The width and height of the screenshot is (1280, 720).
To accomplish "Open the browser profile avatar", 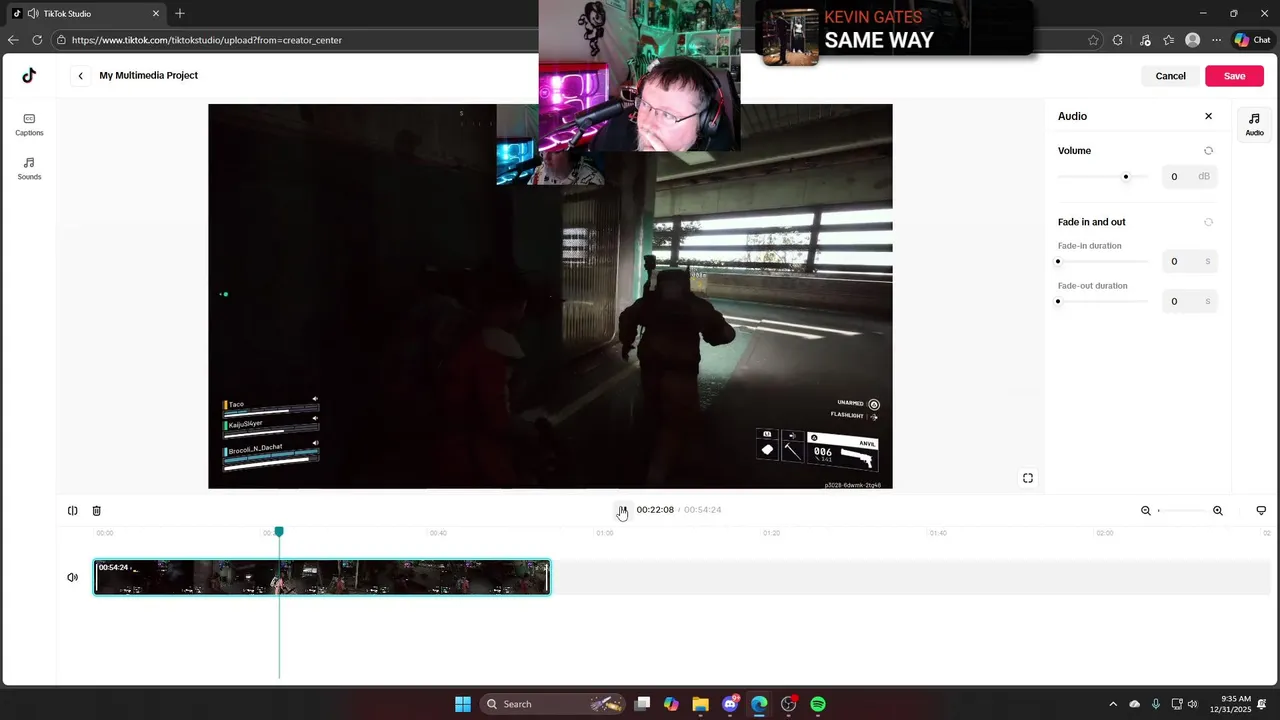I will coord(1192,40).
